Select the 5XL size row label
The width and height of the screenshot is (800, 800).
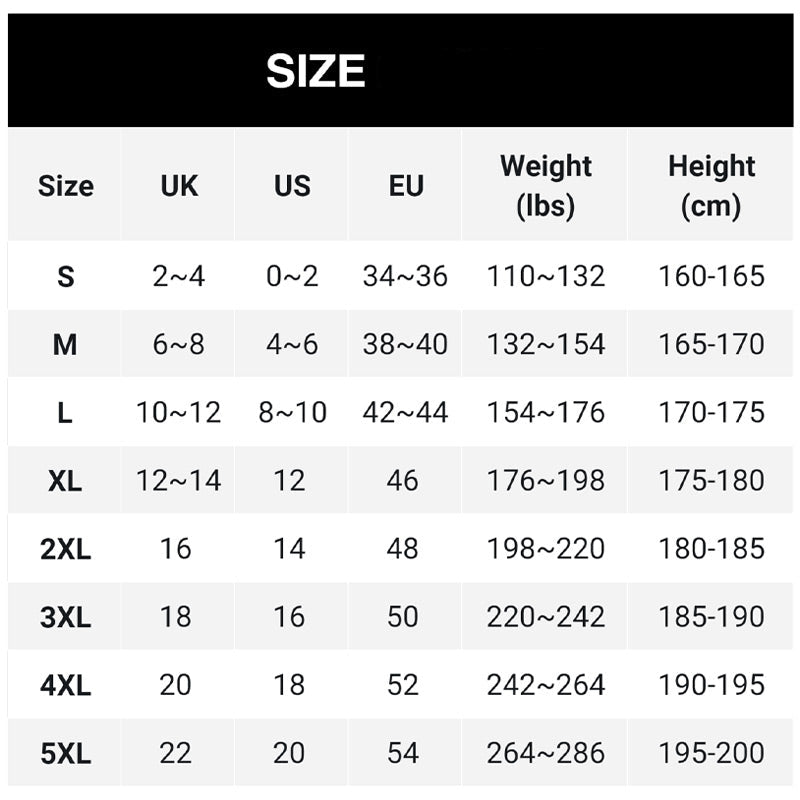click(65, 754)
